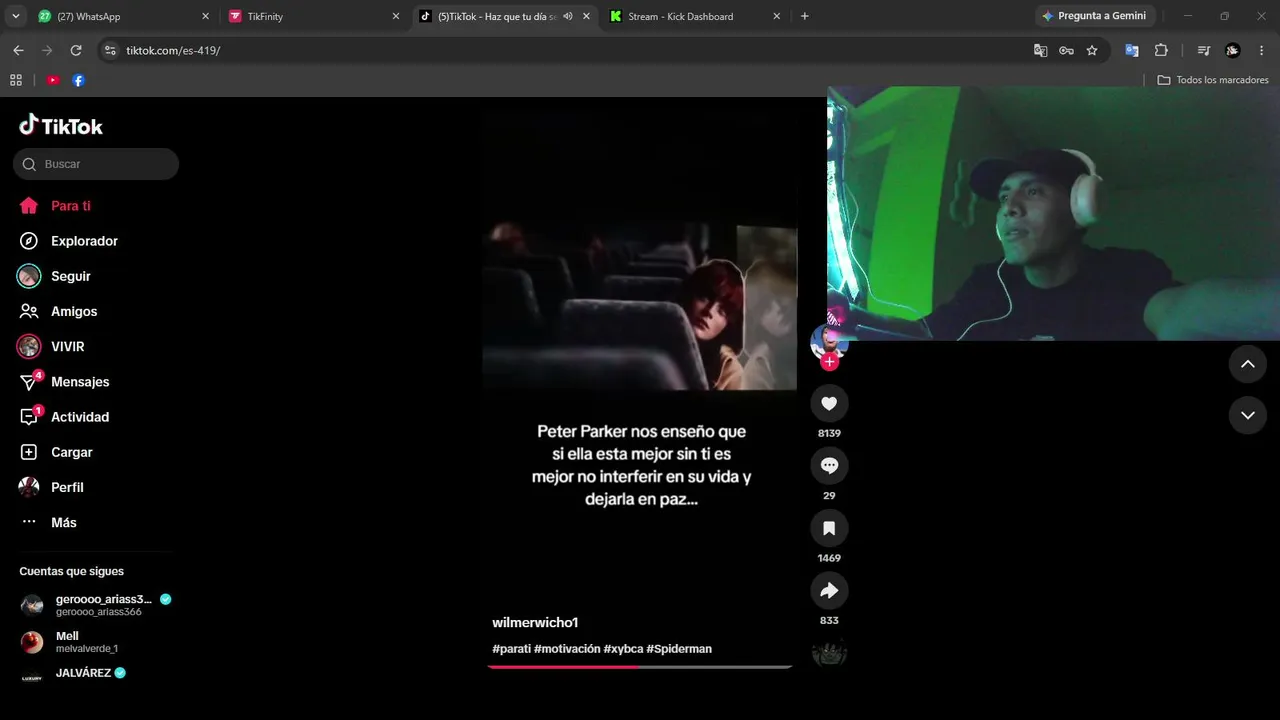Open the Cargar upload page
The width and height of the screenshot is (1280, 720).
point(57,452)
